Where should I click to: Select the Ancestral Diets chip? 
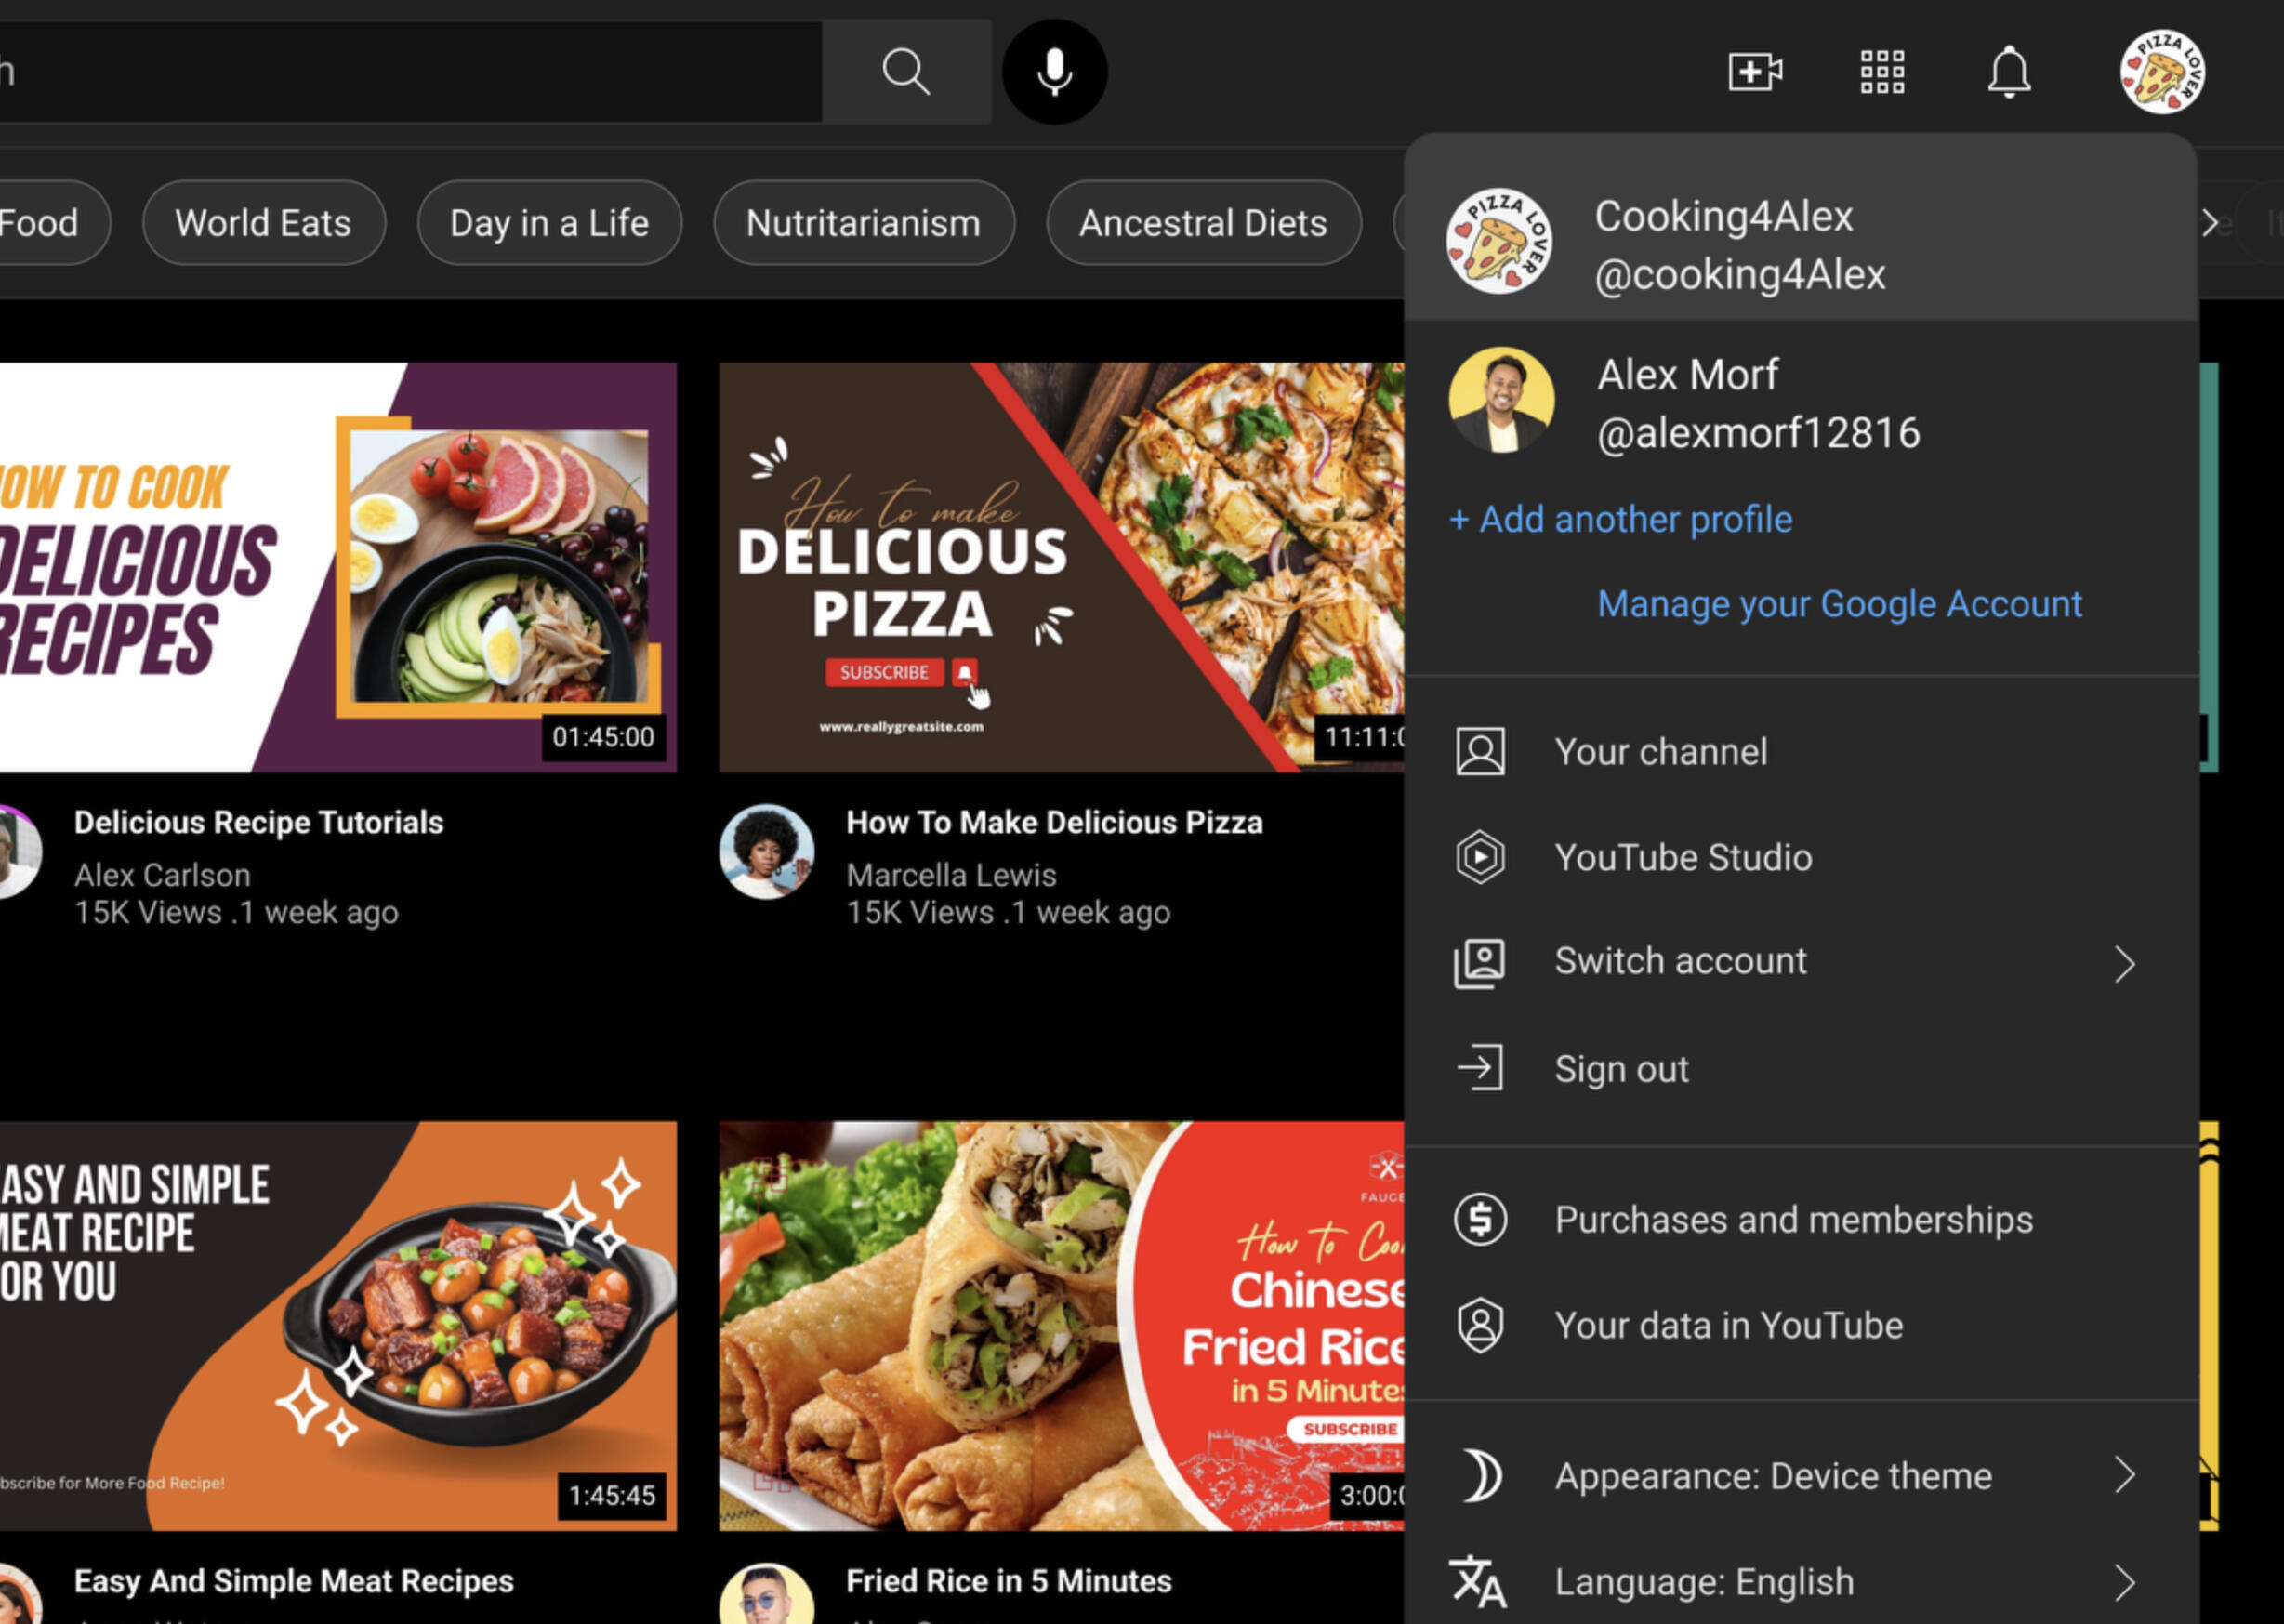pos(1202,223)
